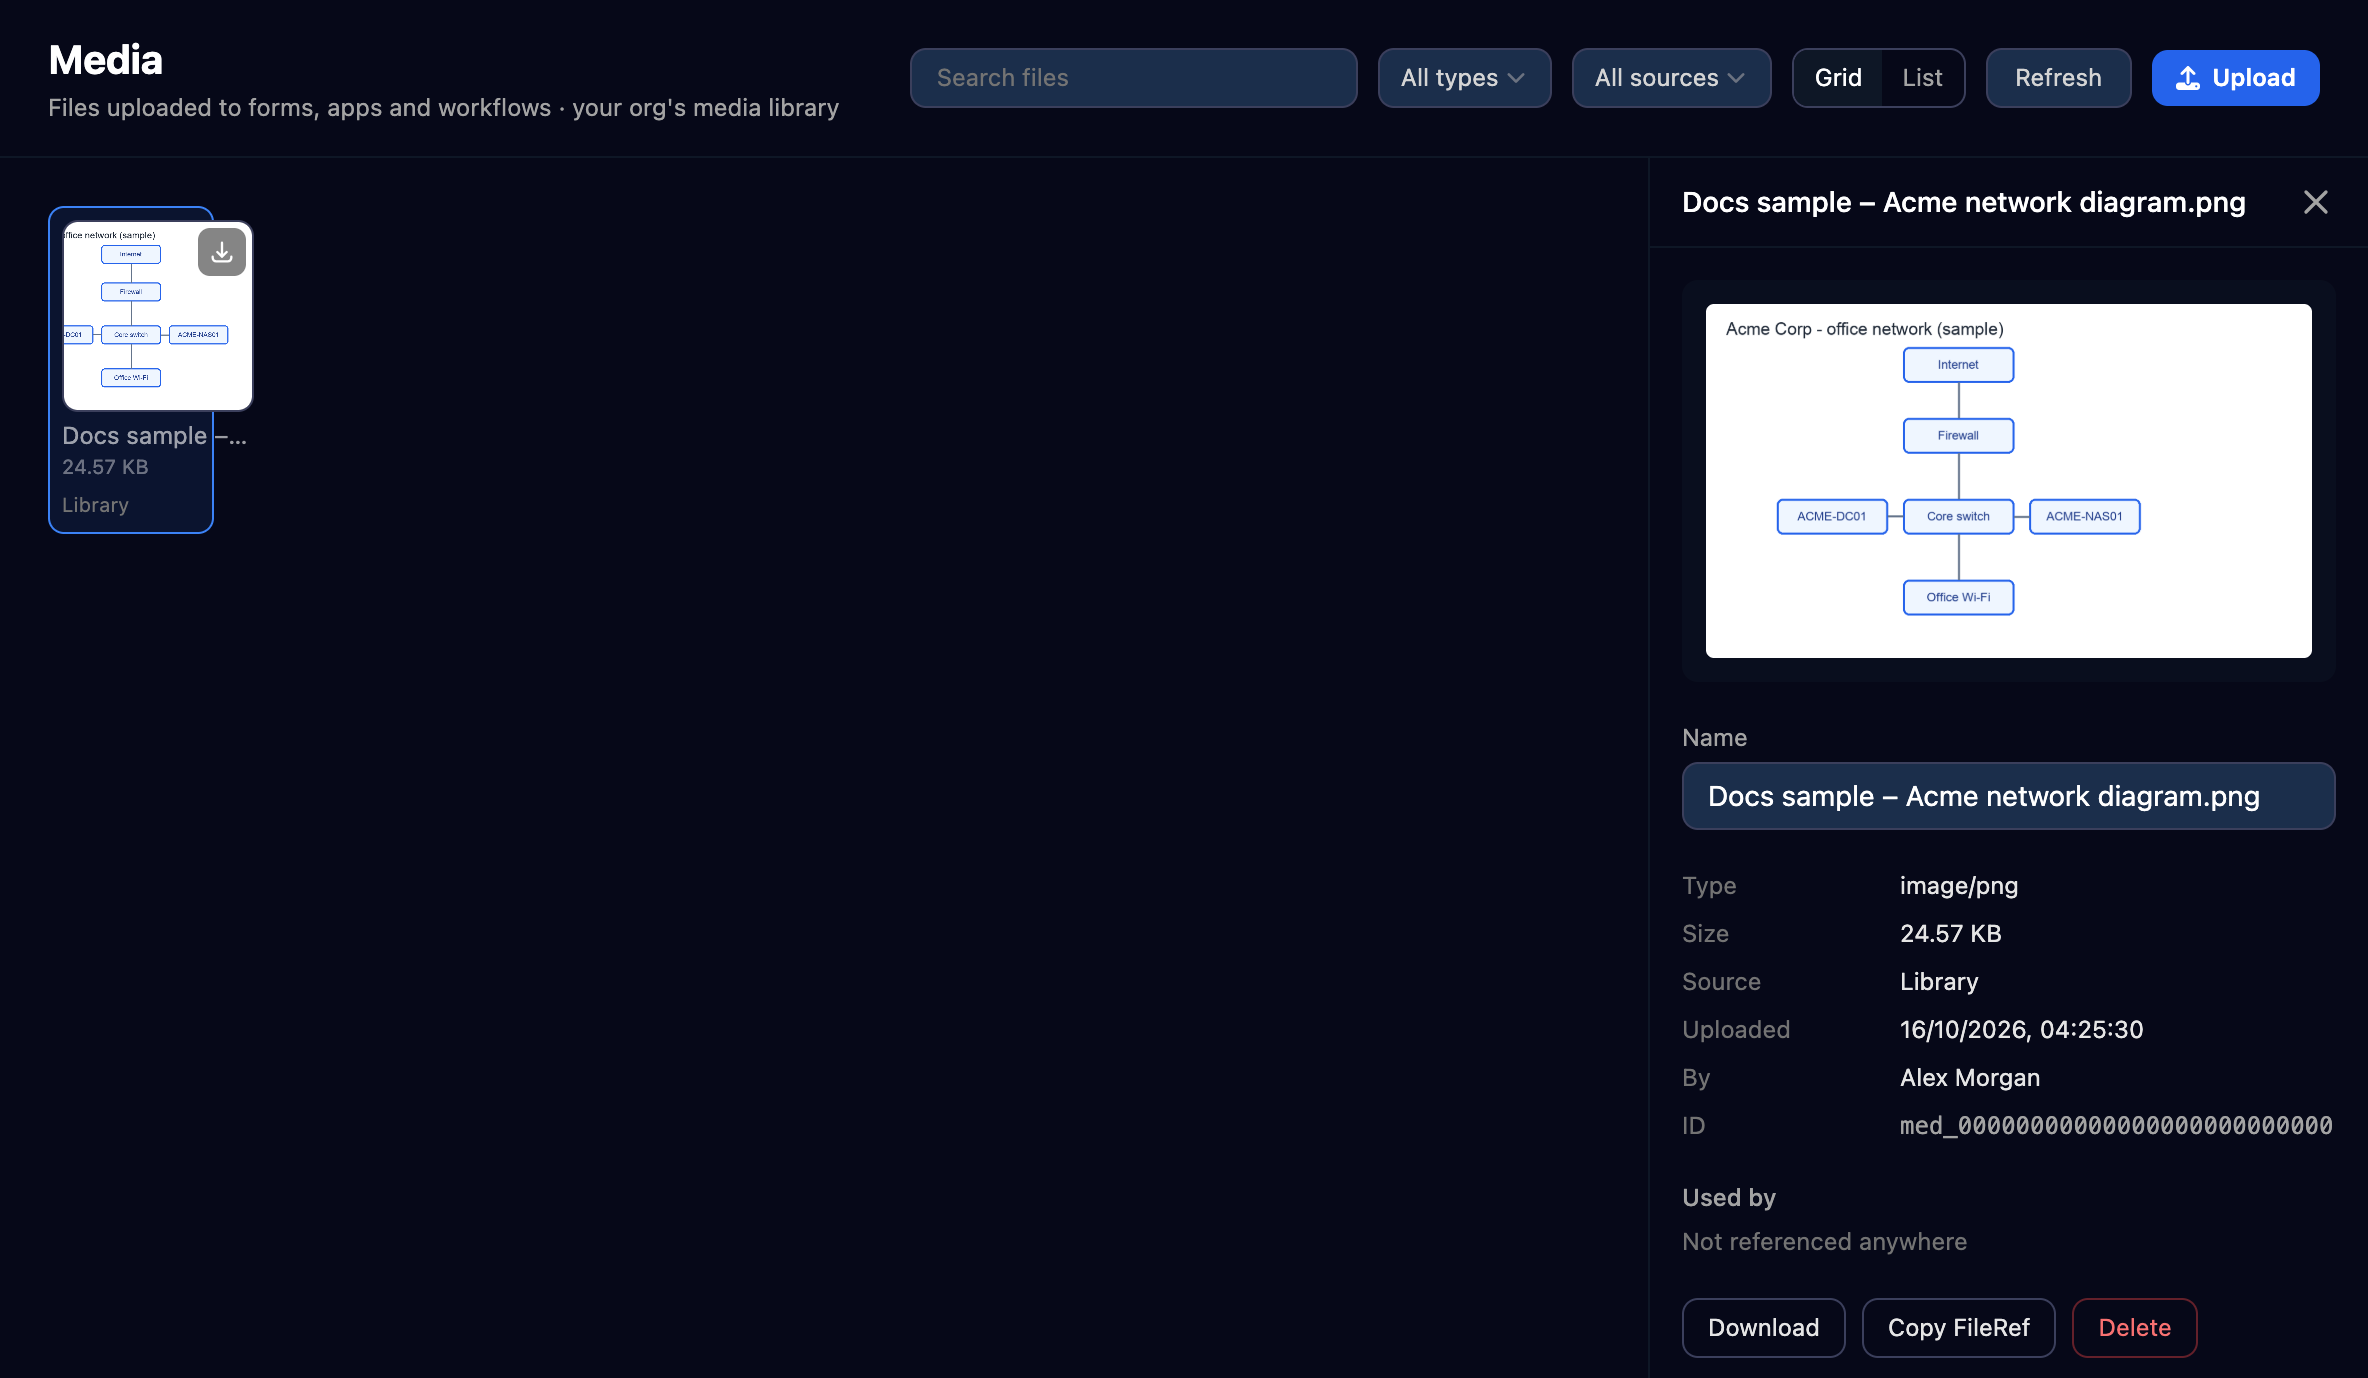Click the Name field in the details panel
Viewport: 2368px width, 1378px height.
tap(2008, 796)
